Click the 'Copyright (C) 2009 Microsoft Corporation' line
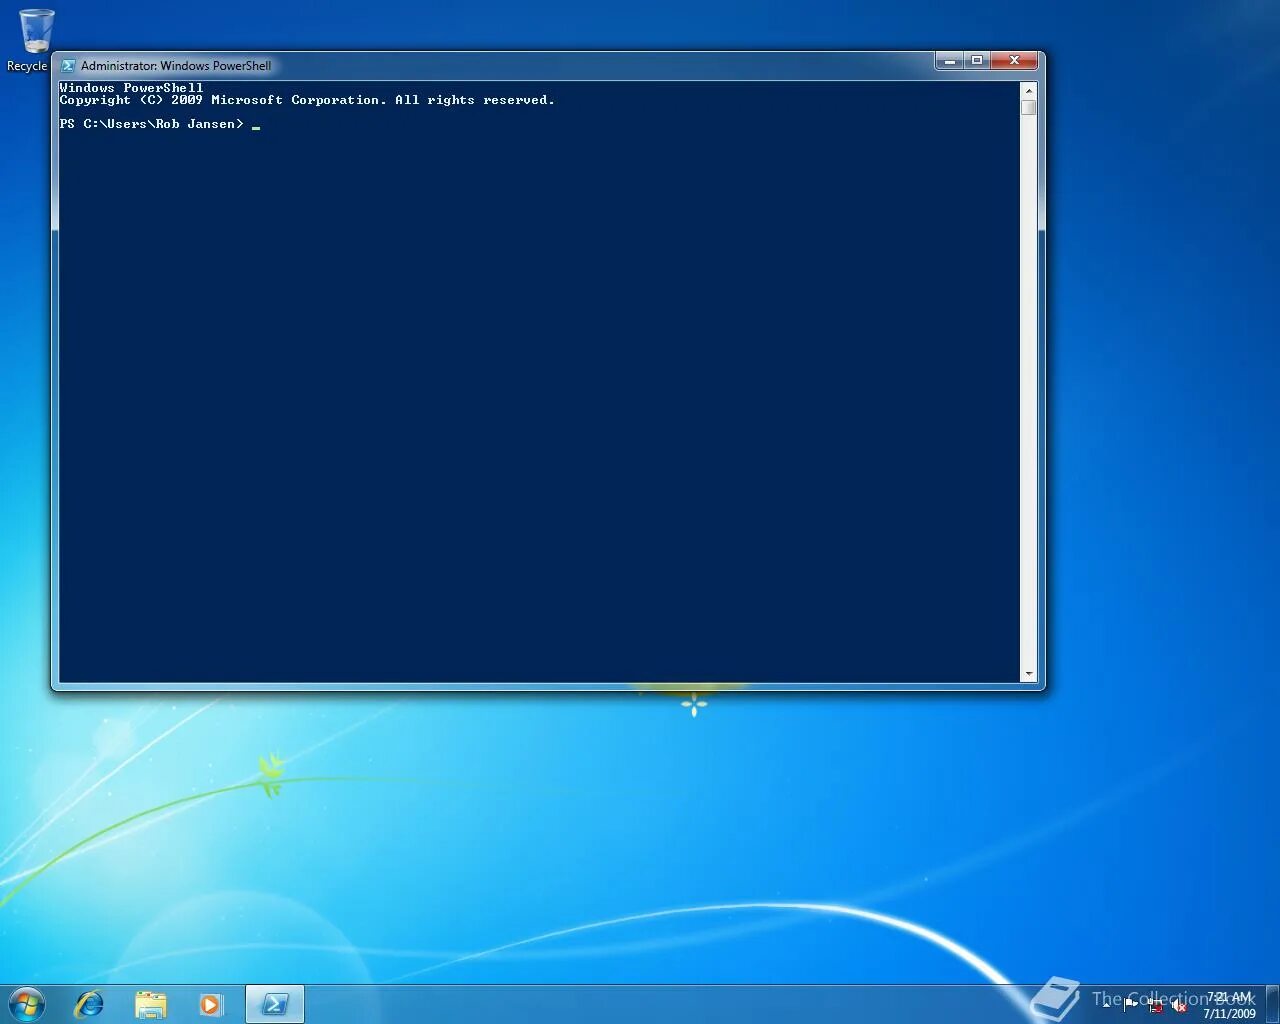 (307, 100)
